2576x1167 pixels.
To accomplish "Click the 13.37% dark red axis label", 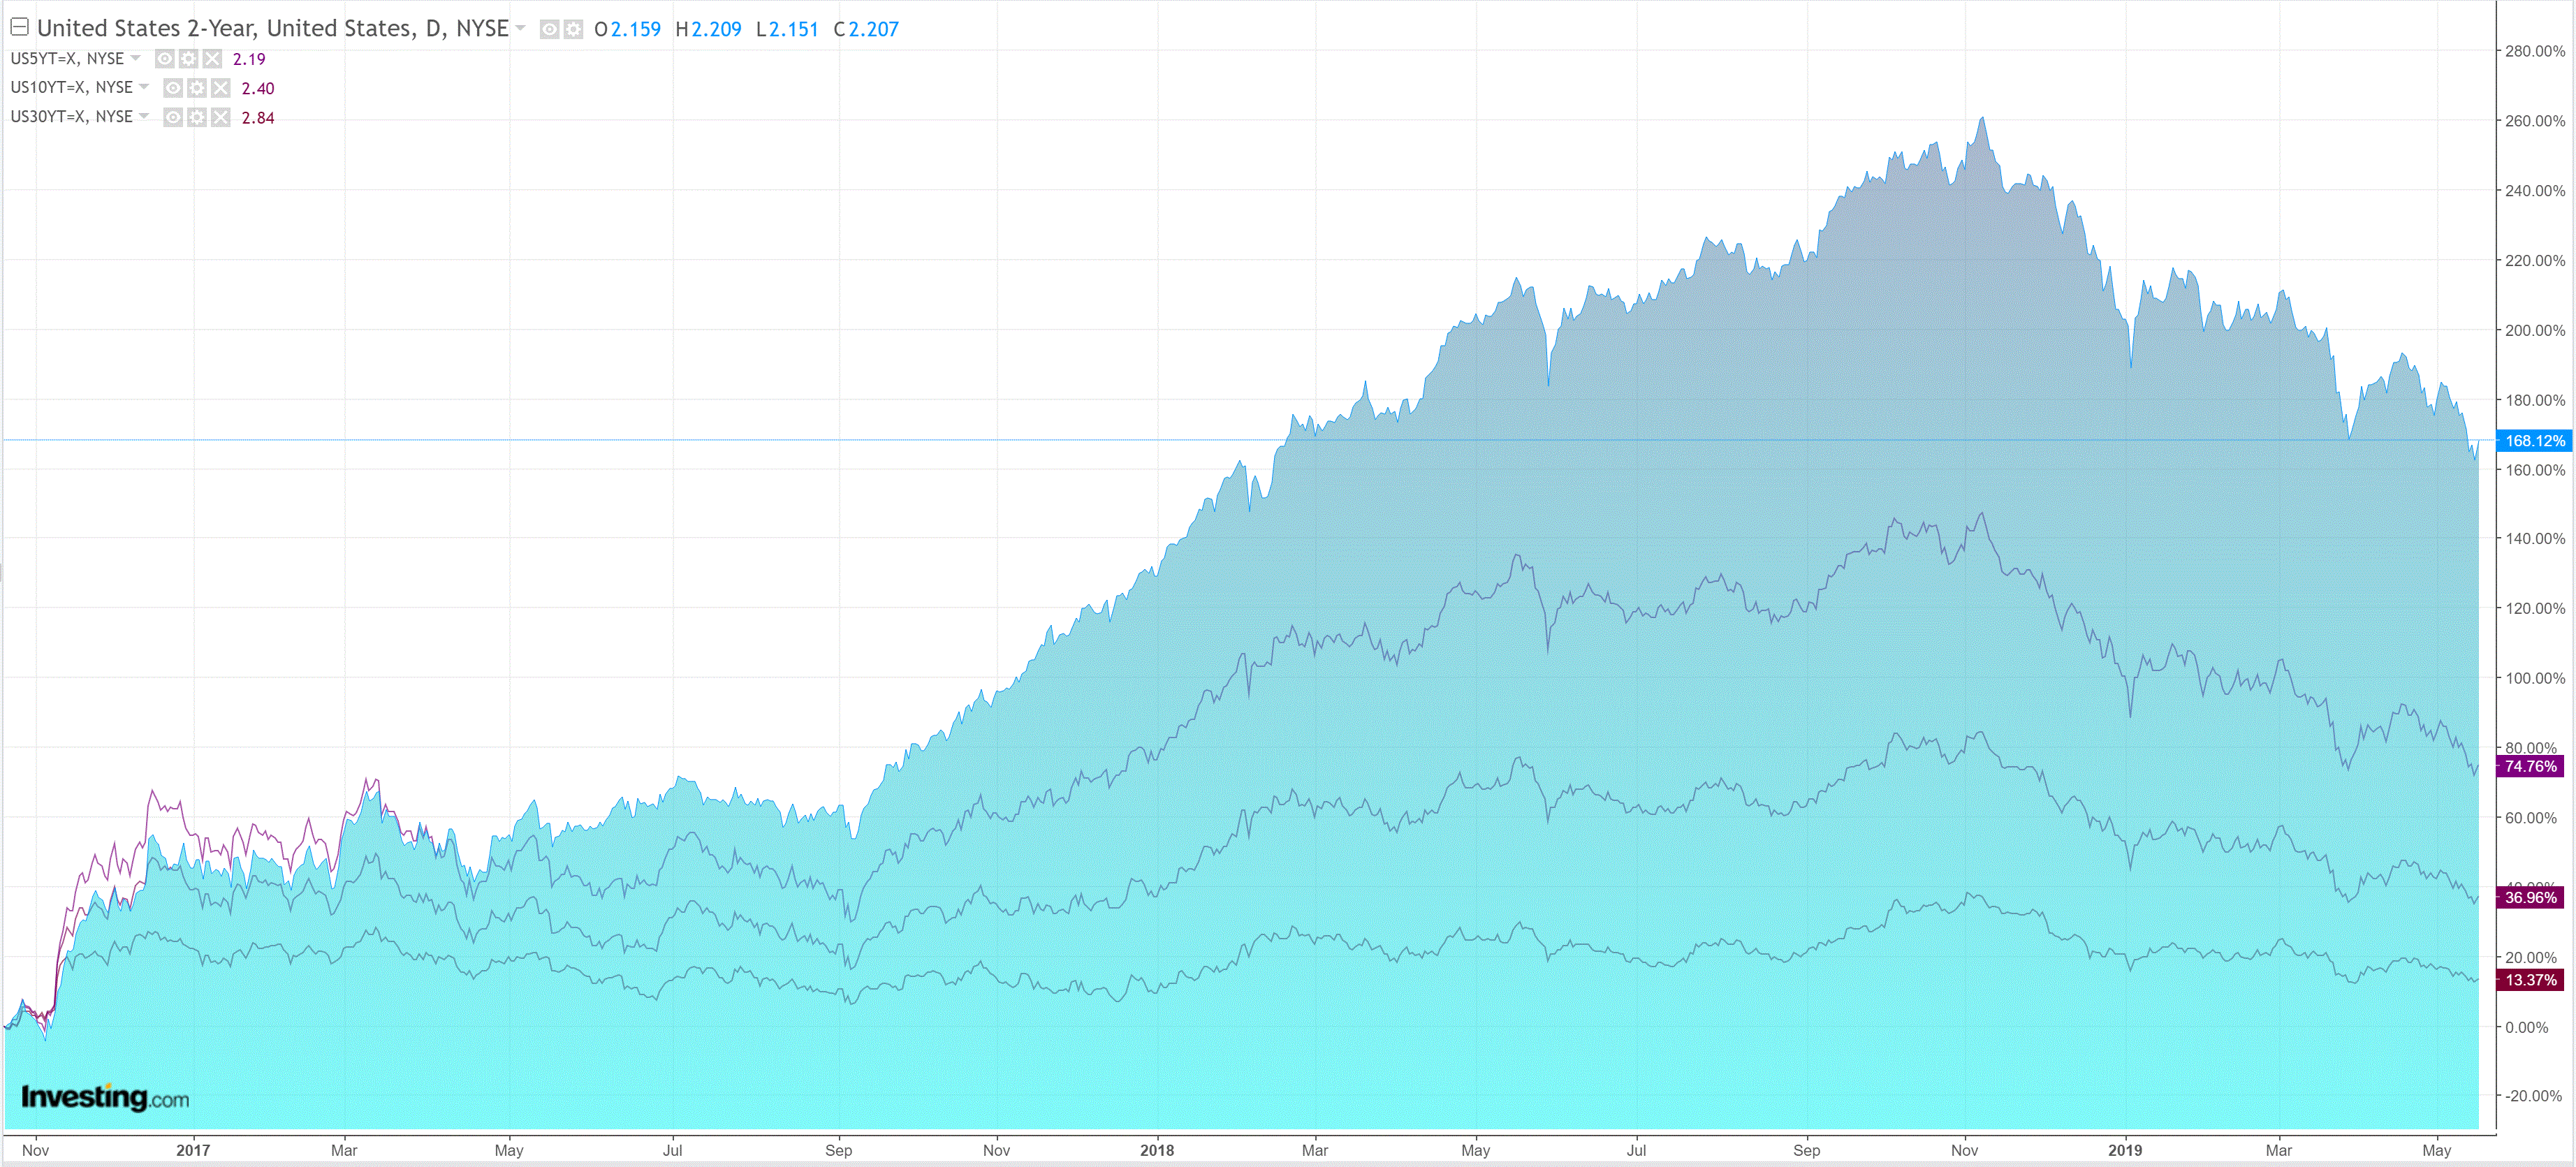I will click(x=2530, y=980).
